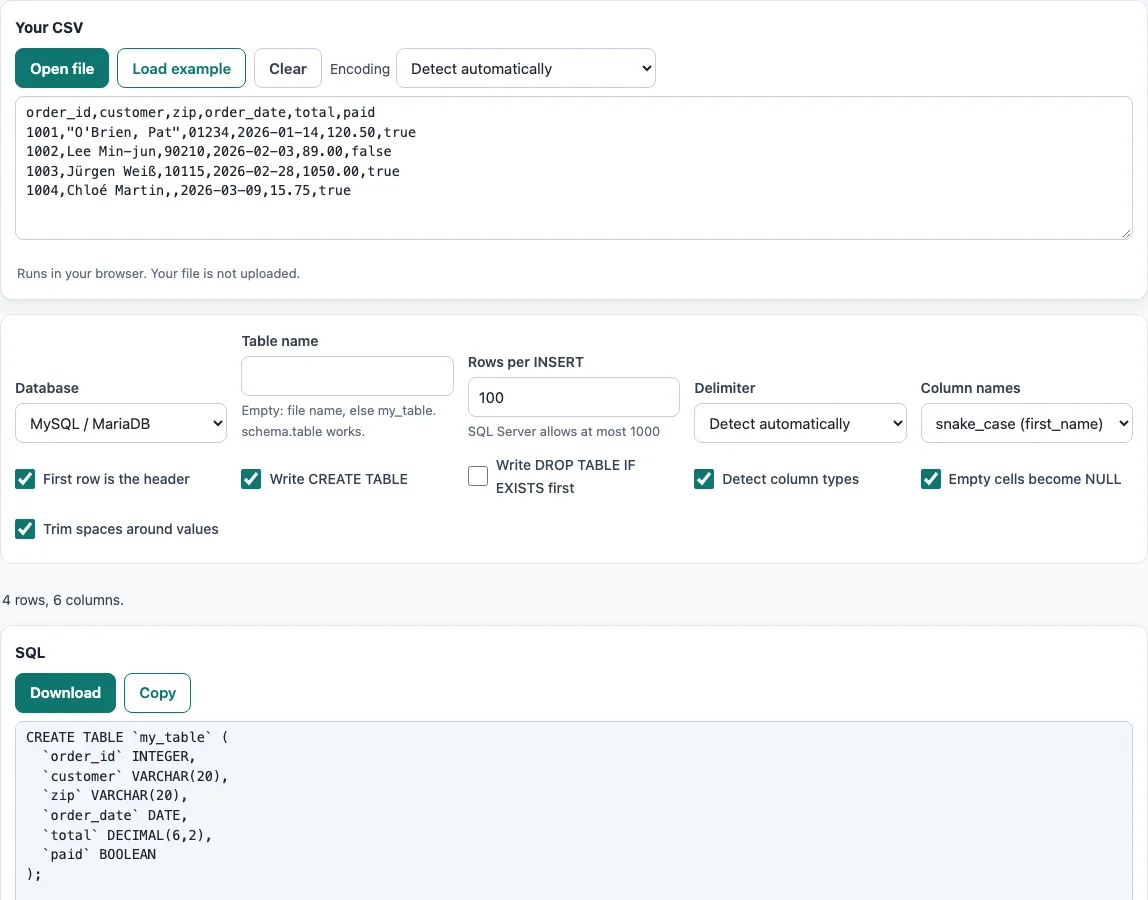Clear the CSV input
The height and width of the screenshot is (900, 1148).
(288, 68)
